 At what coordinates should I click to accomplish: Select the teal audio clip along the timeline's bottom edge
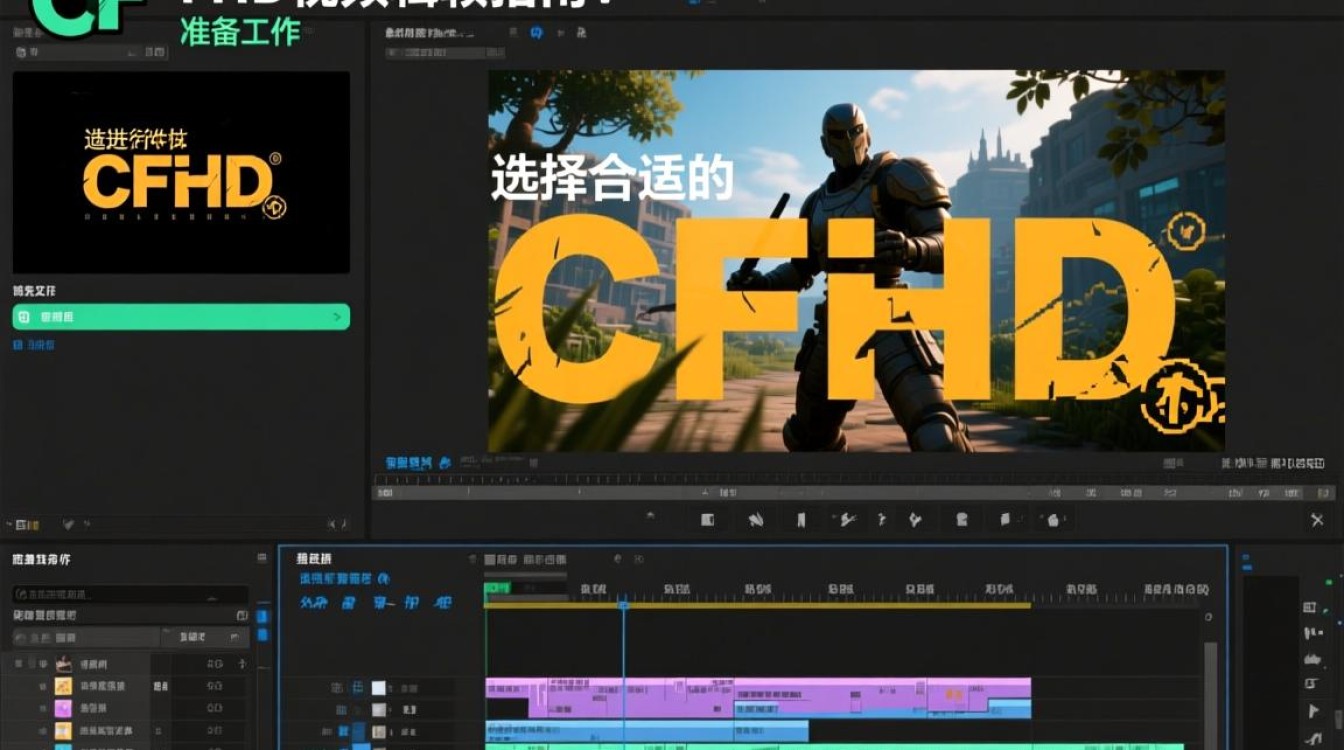(840, 747)
